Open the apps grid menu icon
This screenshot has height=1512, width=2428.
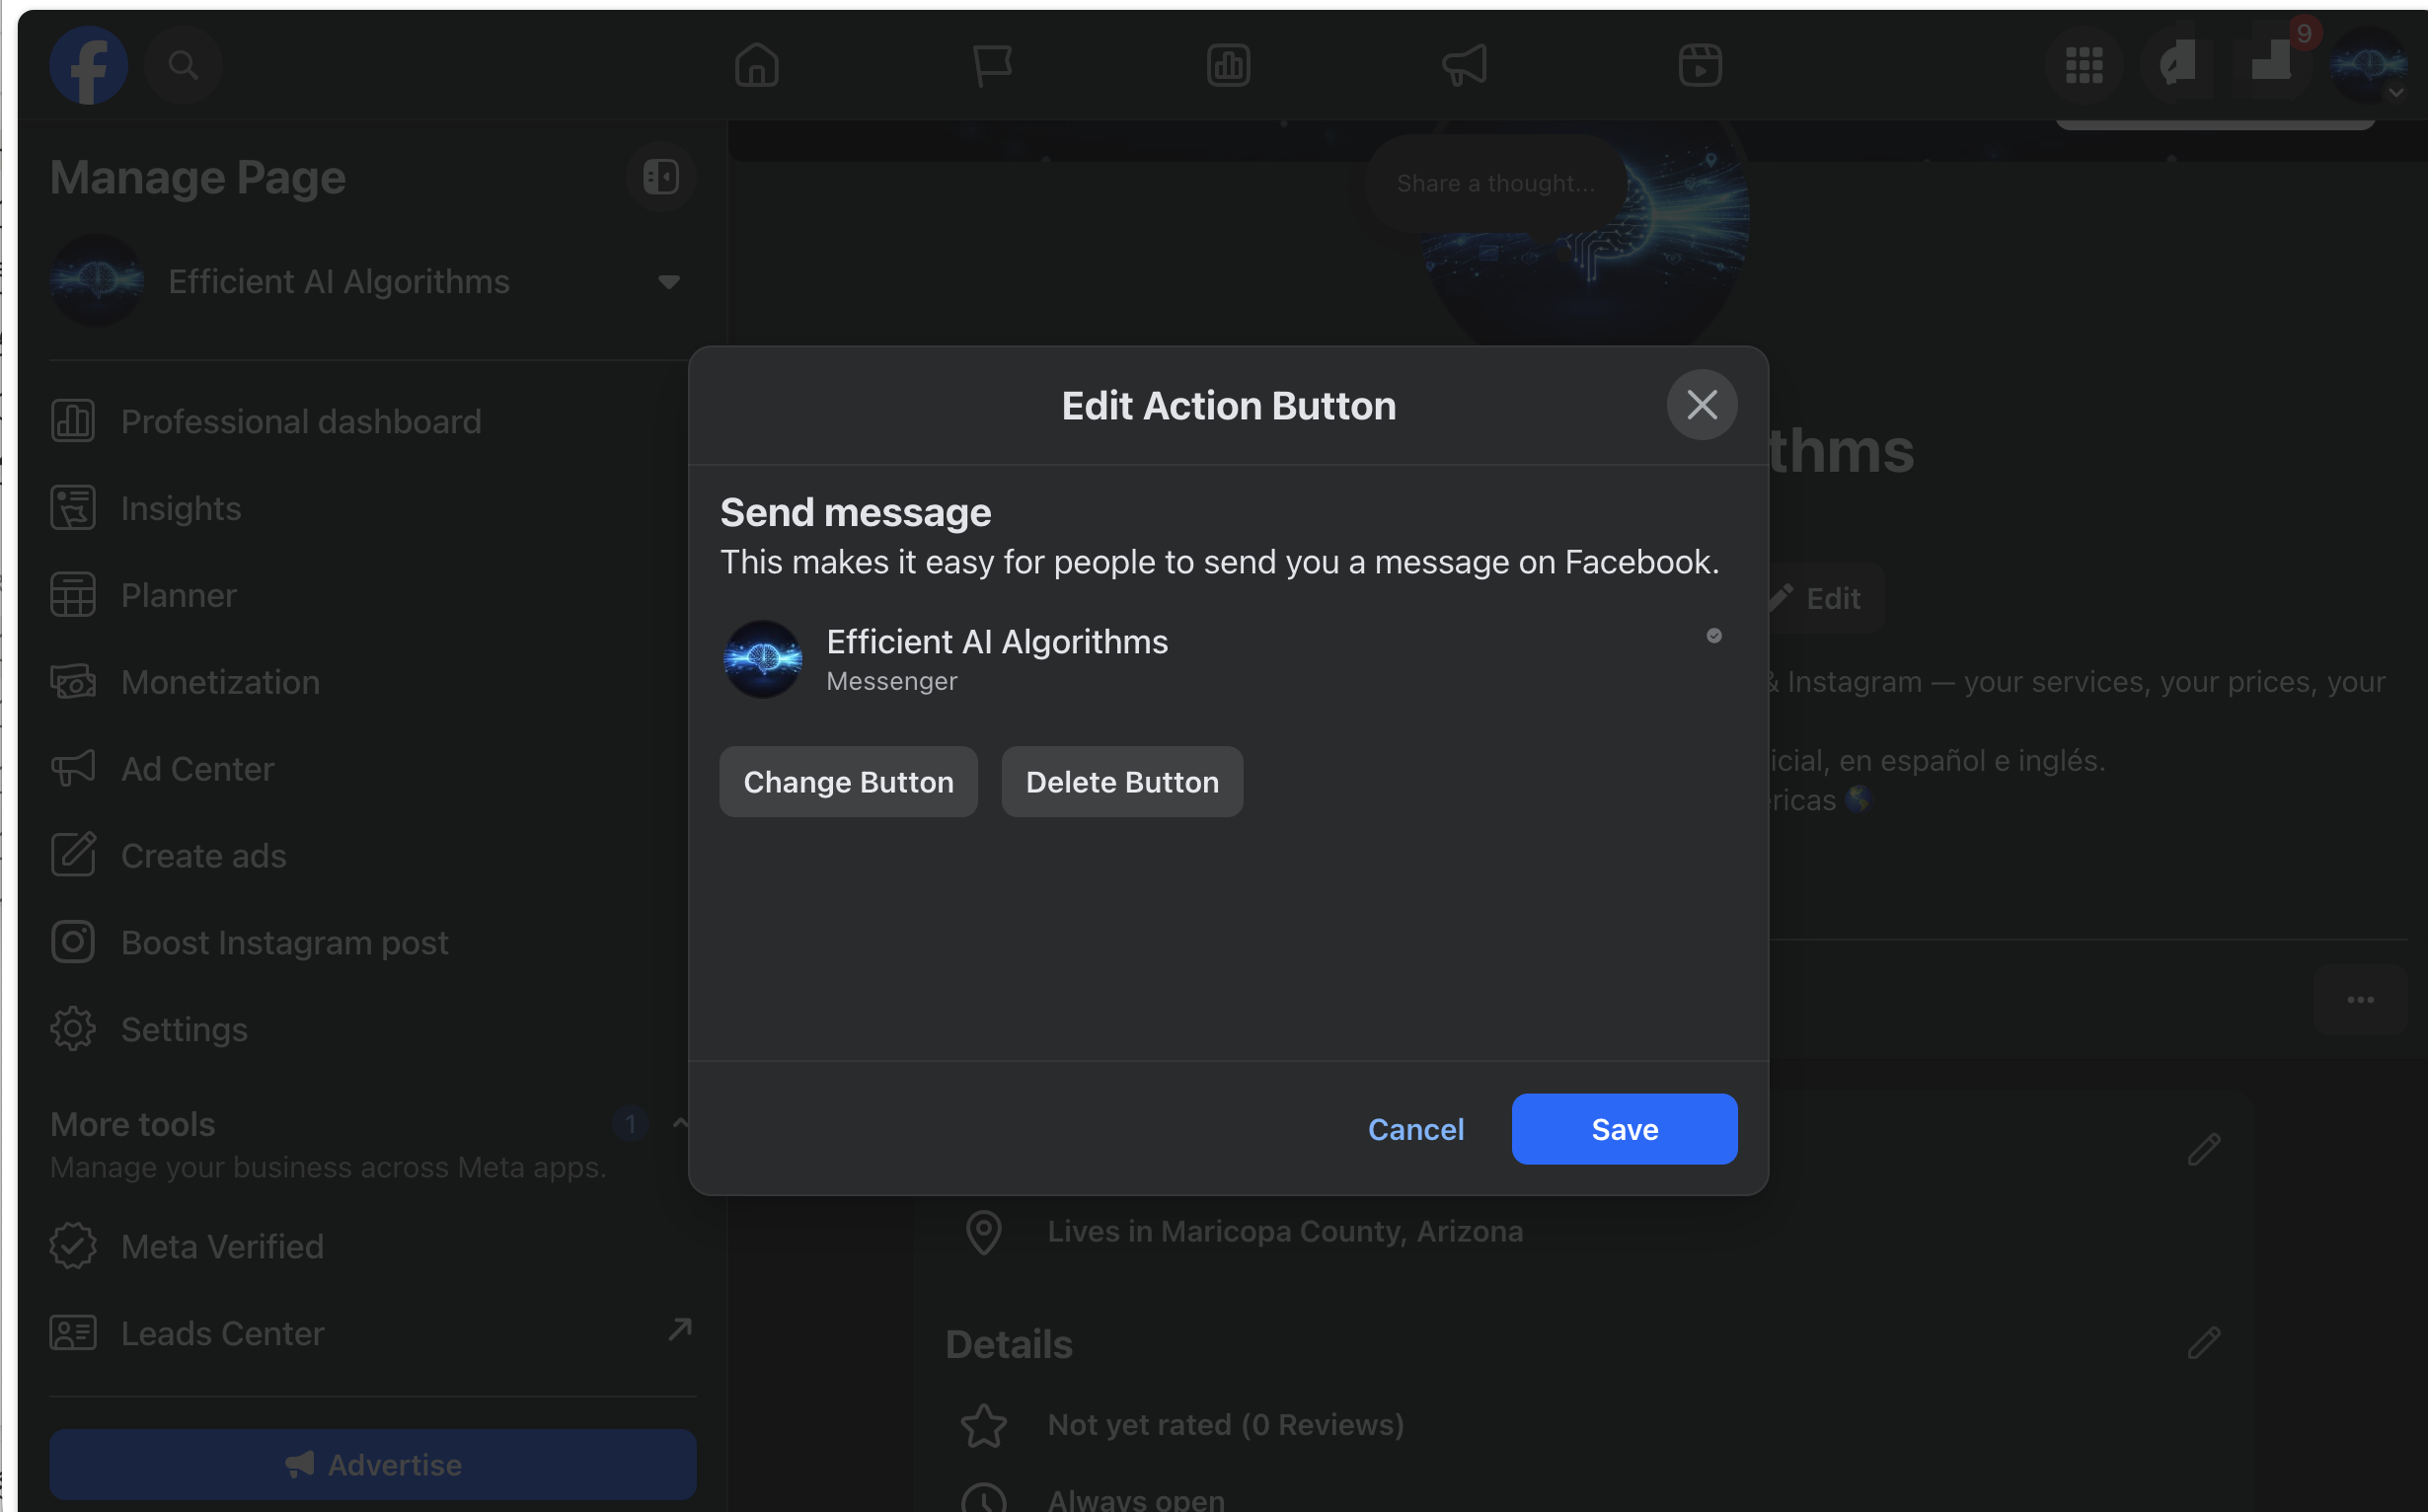(2084, 65)
